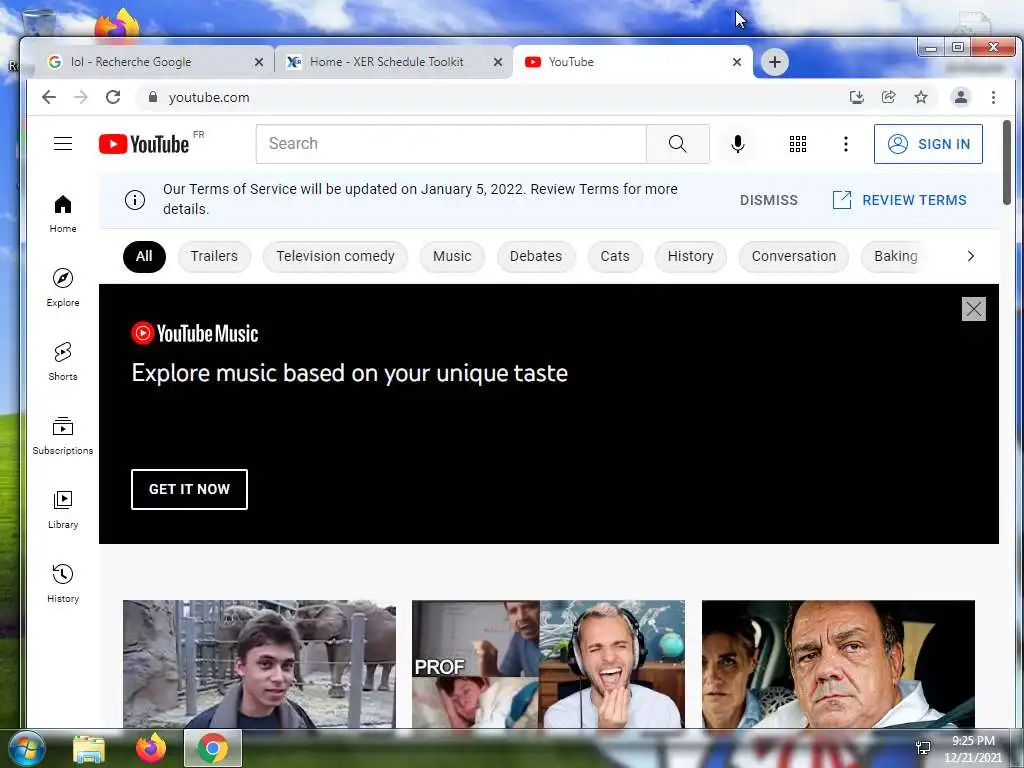
Task: Click the install app icon in address bar
Action: coord(856,97)
